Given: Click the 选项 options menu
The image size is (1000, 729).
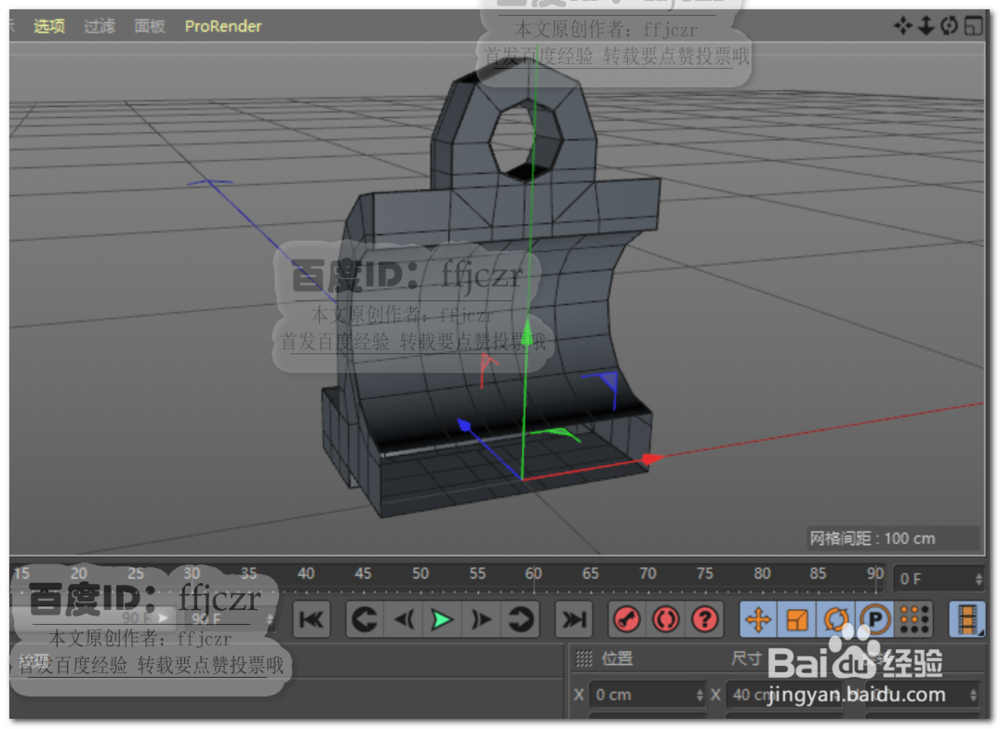Looking at the screenshot, I should point(48,26).
